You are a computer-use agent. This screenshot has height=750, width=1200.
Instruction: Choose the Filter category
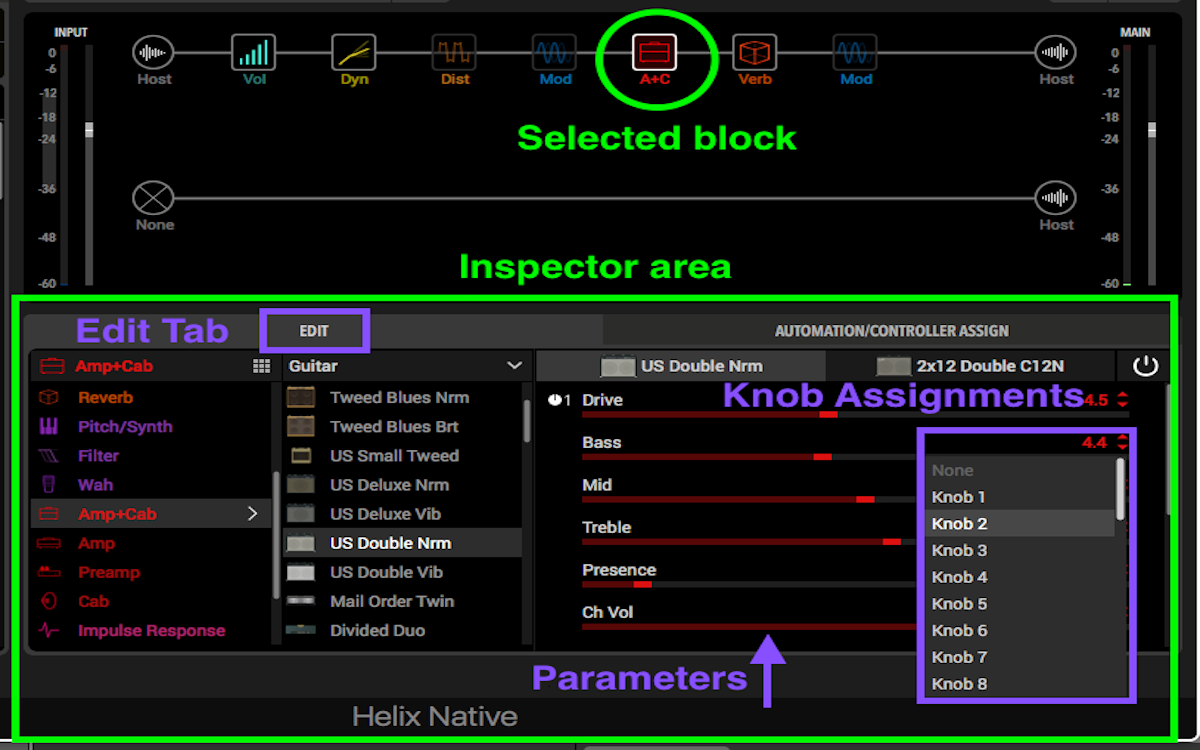pyautogui.click(x=151, y=455)
